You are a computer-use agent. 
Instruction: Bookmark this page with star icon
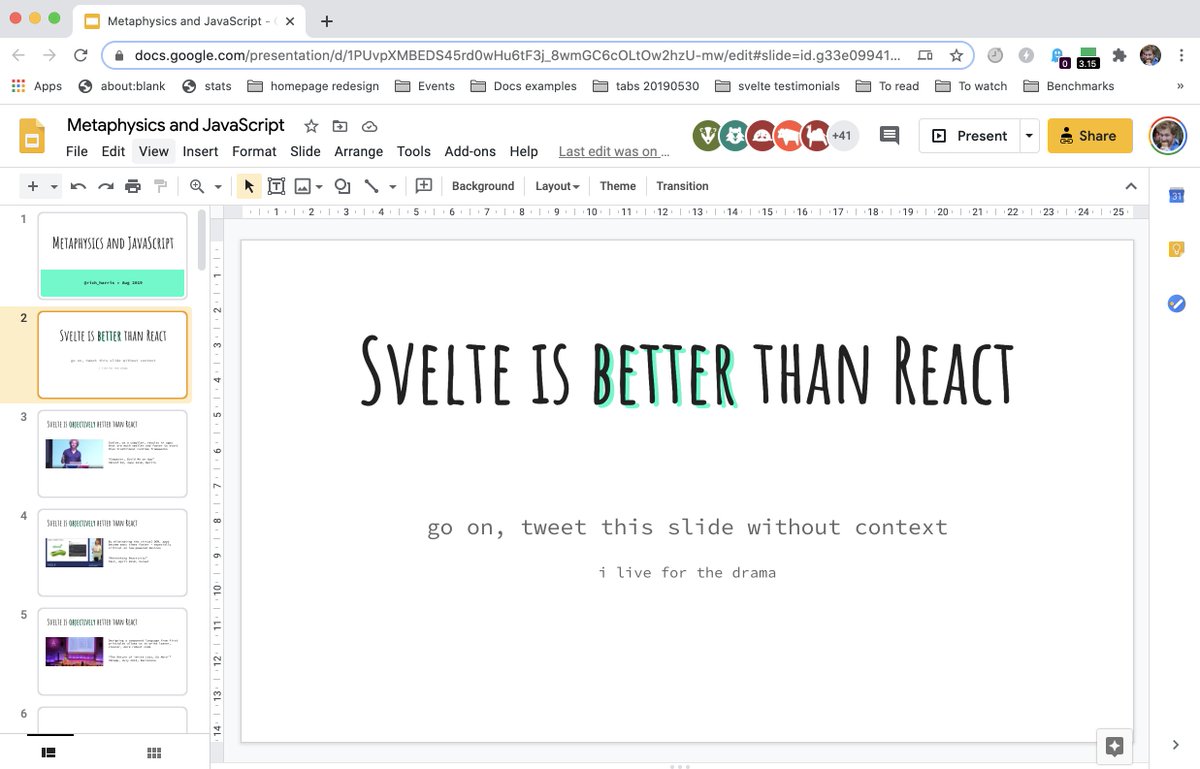click(x=956, y=56)
